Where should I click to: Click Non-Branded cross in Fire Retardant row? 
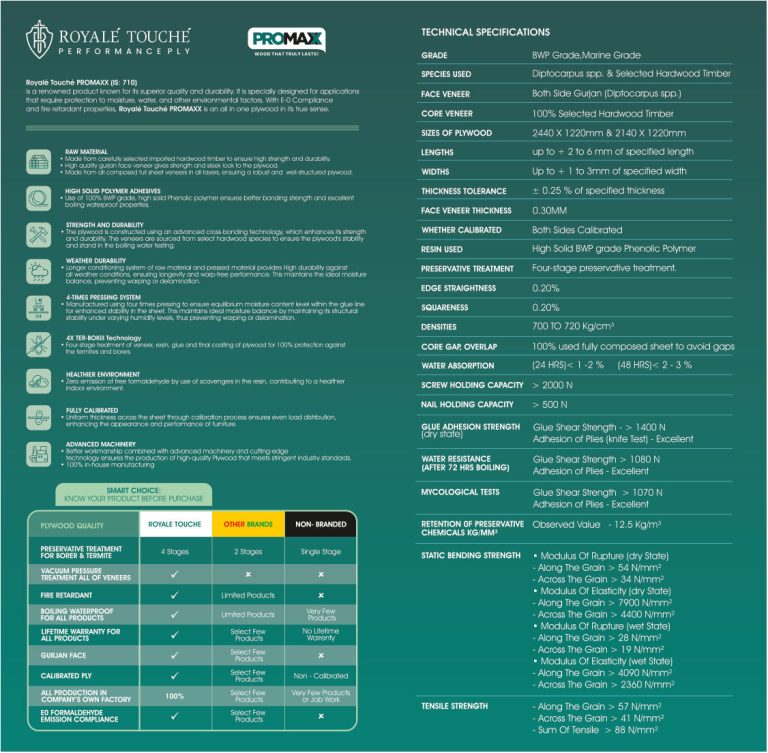(x=321, y=595)
